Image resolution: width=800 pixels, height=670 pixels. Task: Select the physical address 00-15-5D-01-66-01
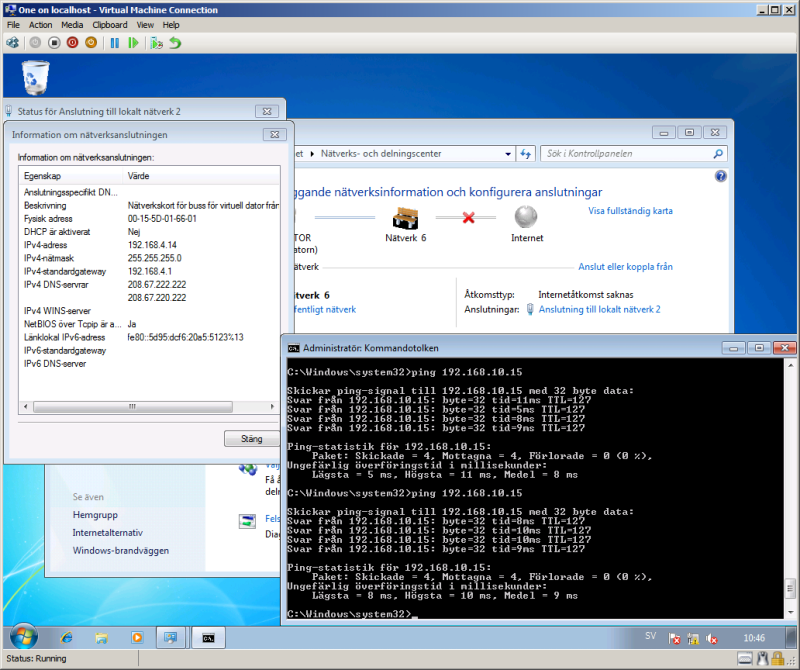coord(162,218)
